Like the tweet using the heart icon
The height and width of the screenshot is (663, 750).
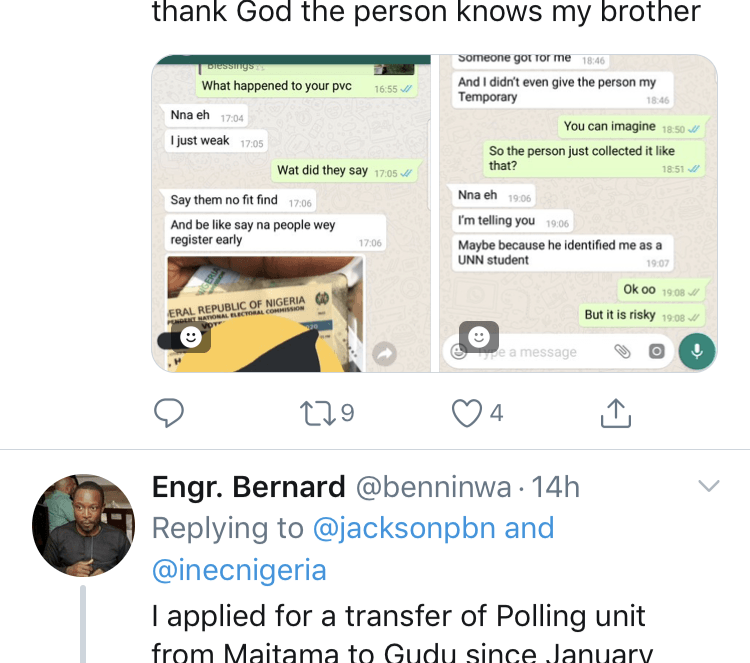coord(467,413)
